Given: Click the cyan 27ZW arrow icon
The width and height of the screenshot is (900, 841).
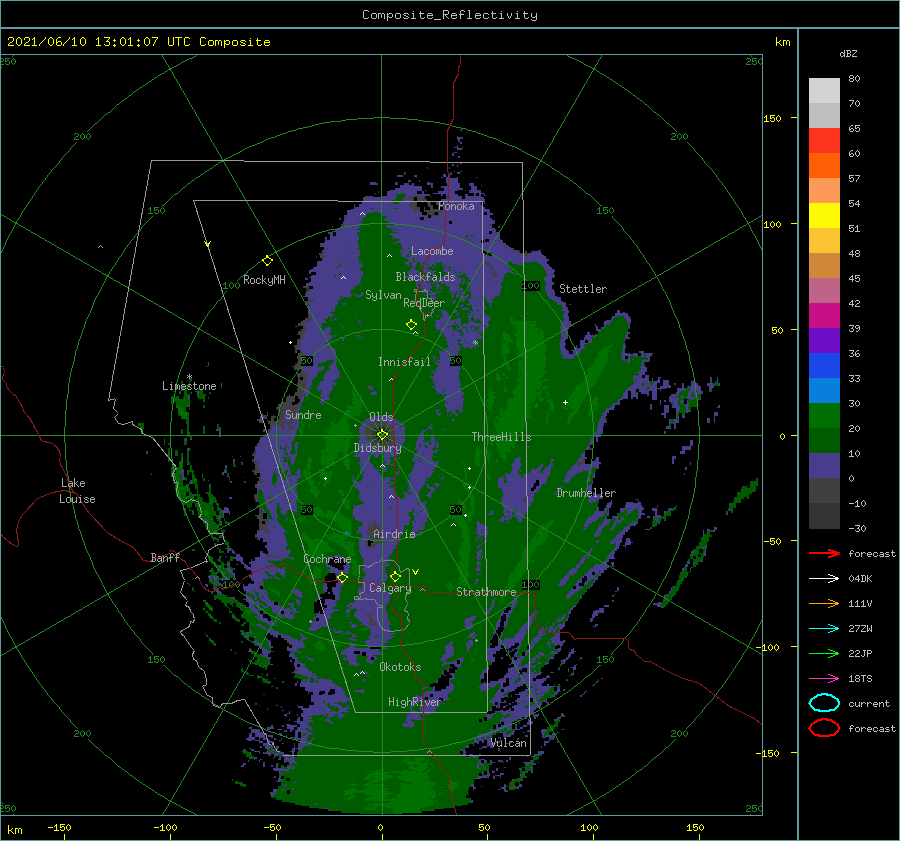Looking at the screenshot, I should tap(824, 629).
